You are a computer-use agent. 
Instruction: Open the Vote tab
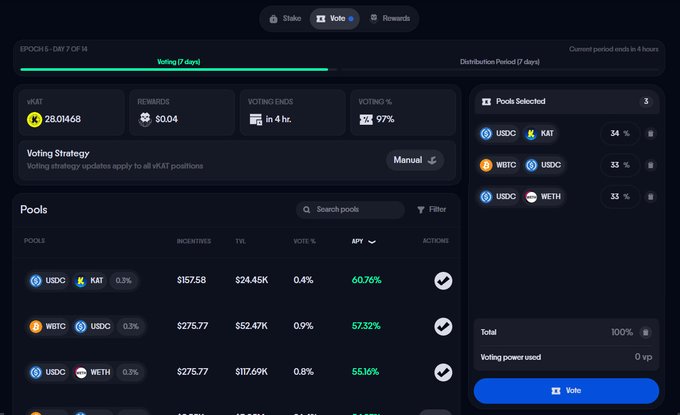pos(334,19)
